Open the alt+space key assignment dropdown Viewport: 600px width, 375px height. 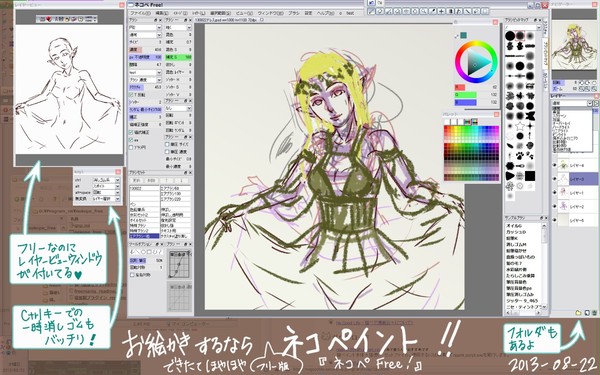click(x=106, y=192)
